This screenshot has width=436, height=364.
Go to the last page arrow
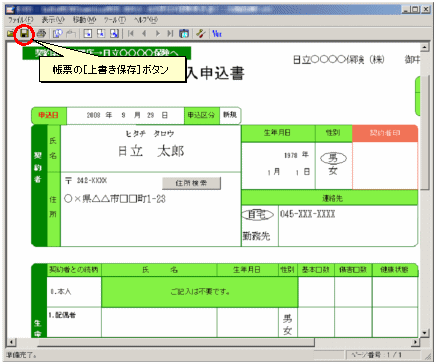pyautogui.click(x=170, y=34)
